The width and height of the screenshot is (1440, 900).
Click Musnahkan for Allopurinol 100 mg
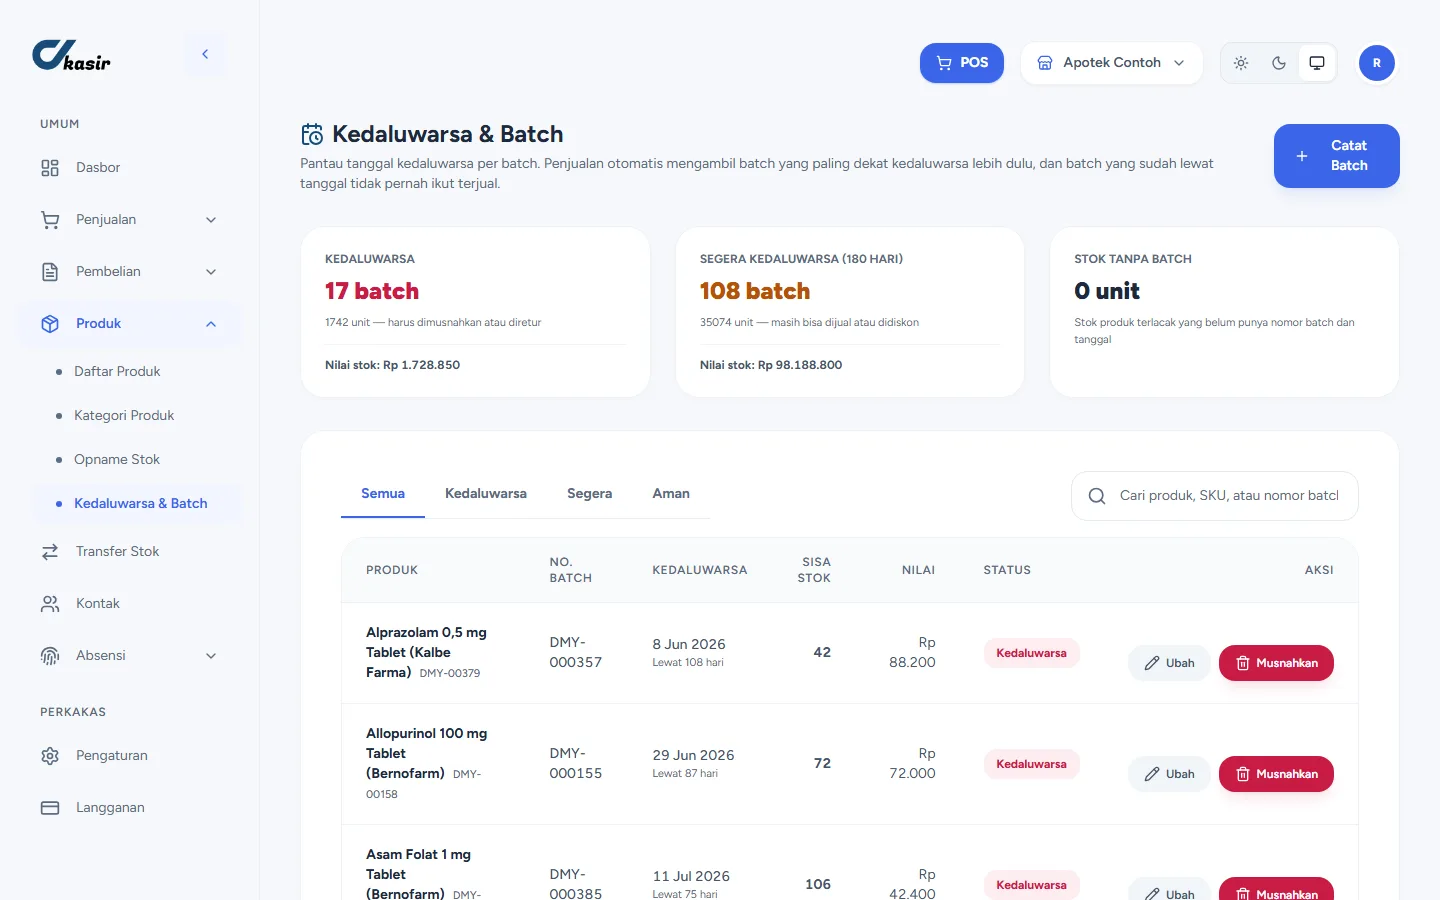pyautogui.click(x=1276, y=774)
